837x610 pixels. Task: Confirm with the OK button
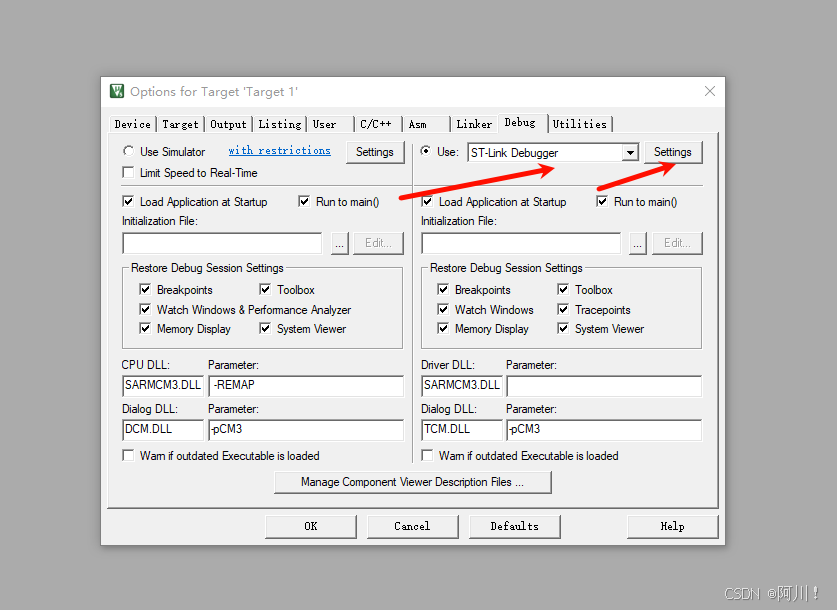tap(311, 526)
